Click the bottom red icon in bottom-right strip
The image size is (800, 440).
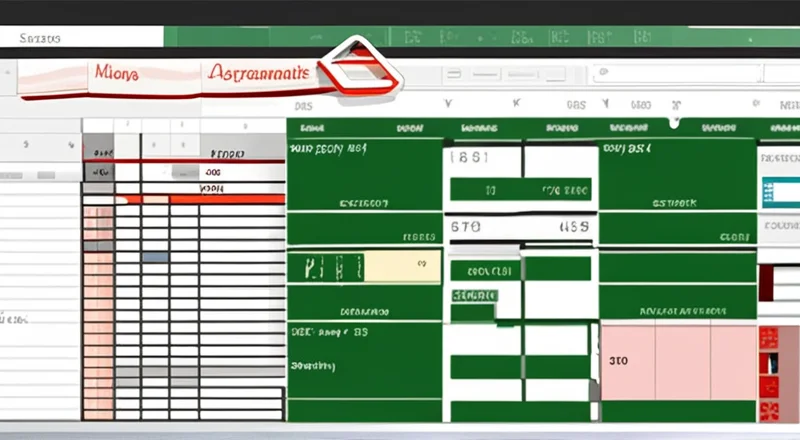769,409
